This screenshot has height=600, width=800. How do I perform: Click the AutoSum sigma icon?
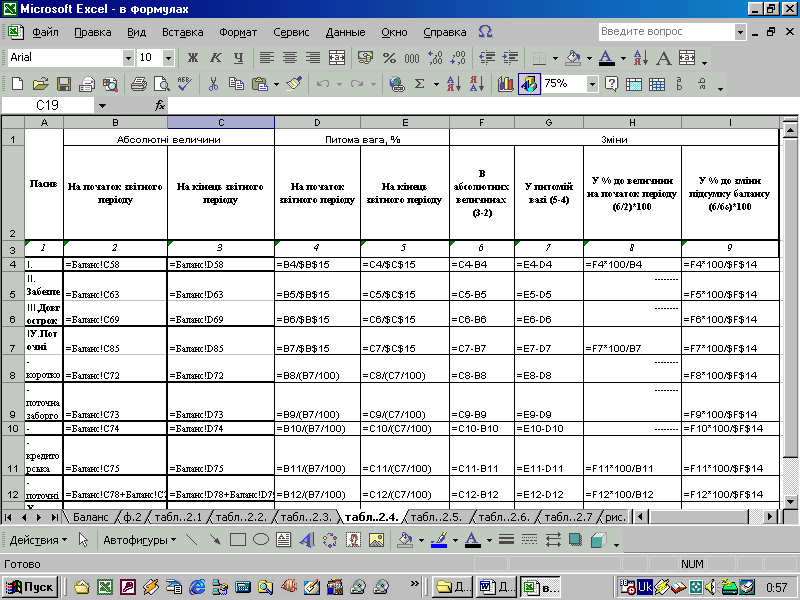[420, 84]
